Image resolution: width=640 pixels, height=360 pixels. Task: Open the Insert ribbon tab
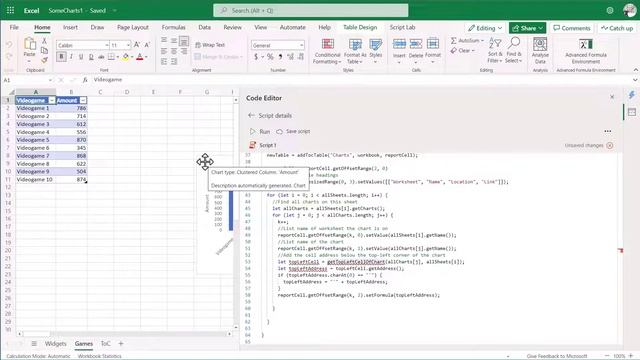(x=70, y=27)
